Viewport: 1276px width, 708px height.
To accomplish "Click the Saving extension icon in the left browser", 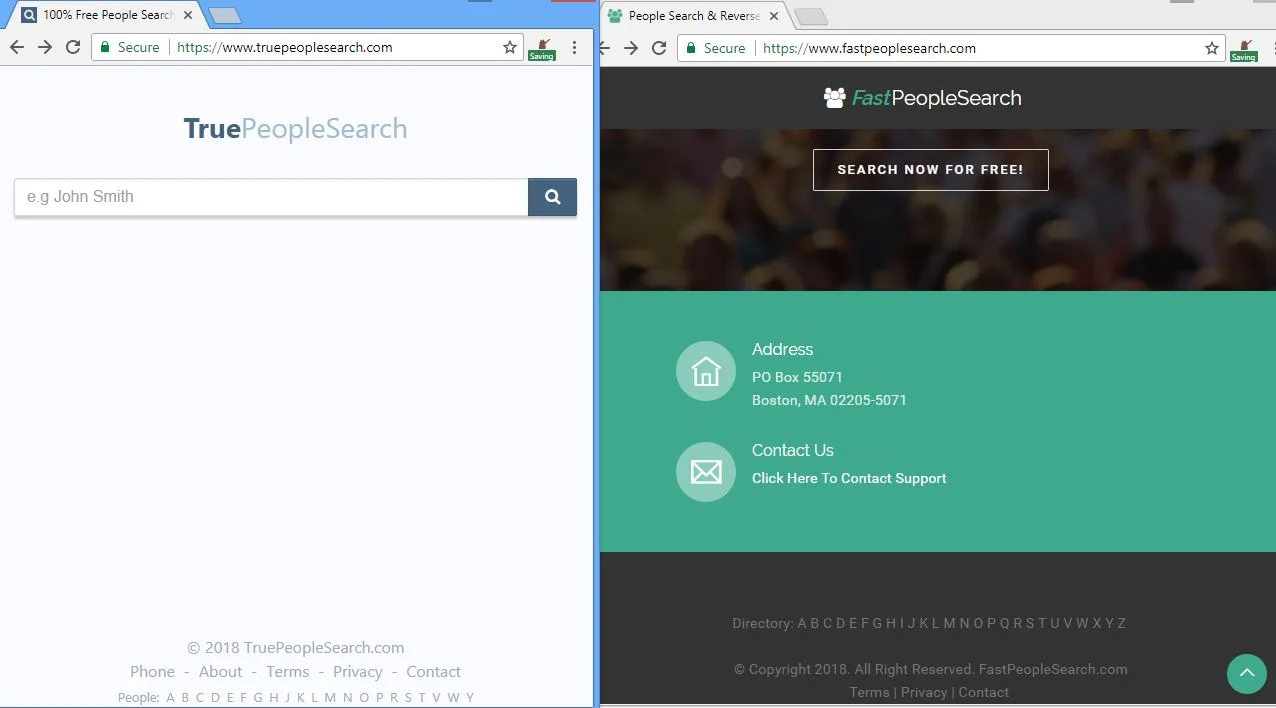I will point(542,49).
